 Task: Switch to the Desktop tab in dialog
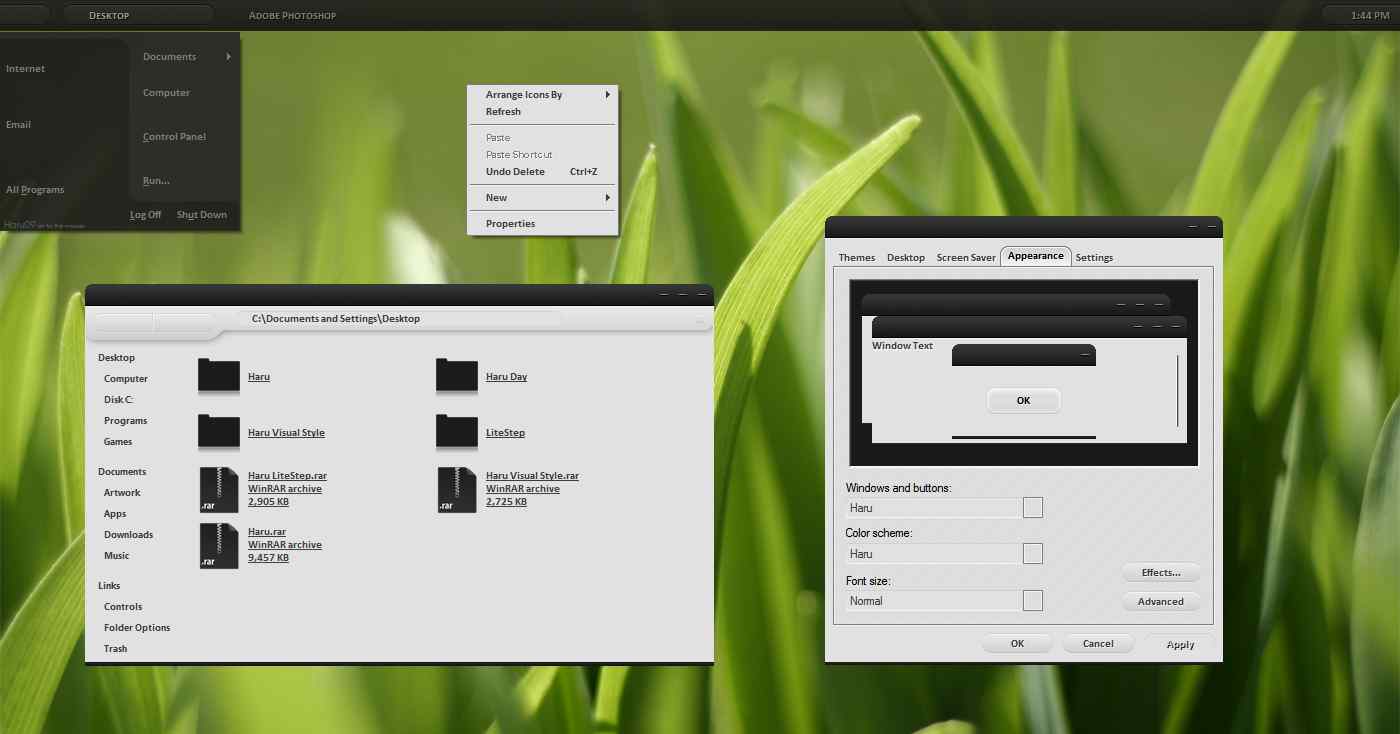906,258
